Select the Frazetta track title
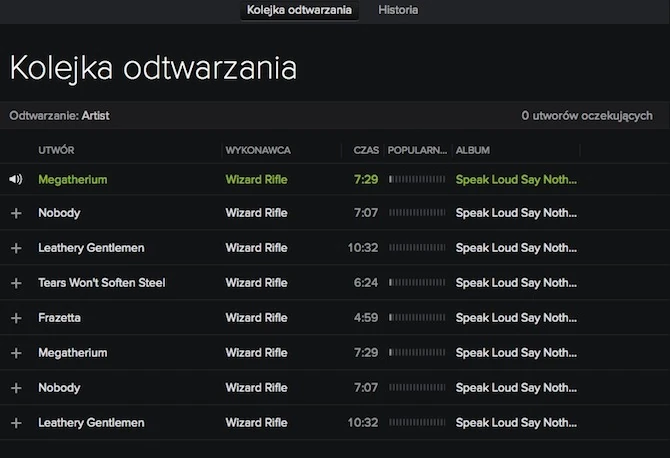Image resolution: width=670 pixels, height=458 pixels. (x=59, y=318)
